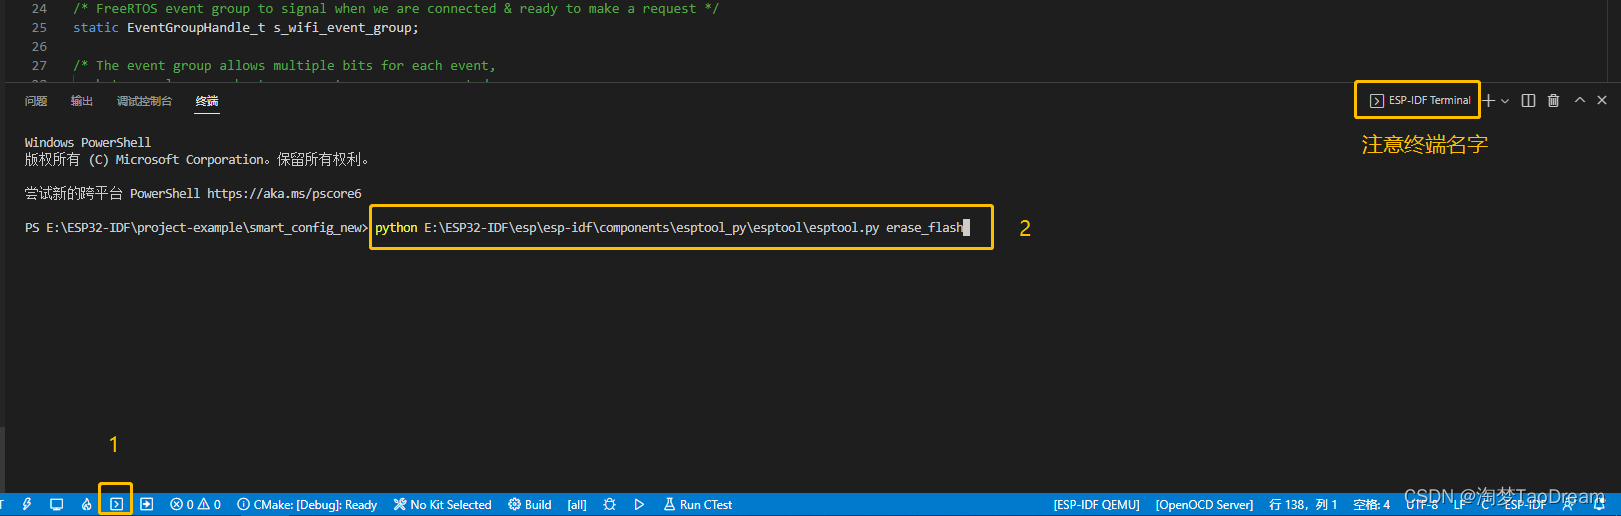Click the CMake debug bug icon

[609, 504]
